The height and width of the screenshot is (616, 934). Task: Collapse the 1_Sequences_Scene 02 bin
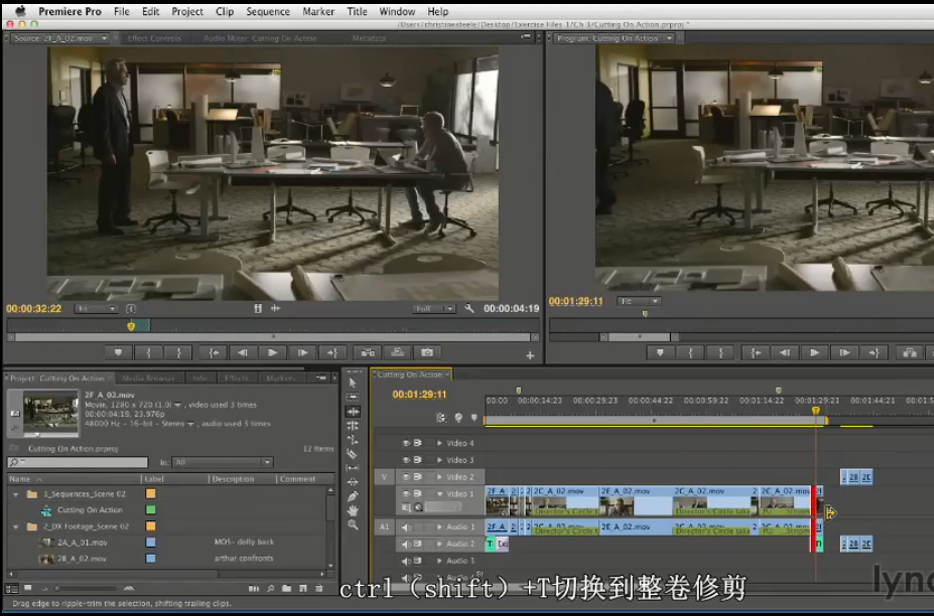[x=16, y=494]
